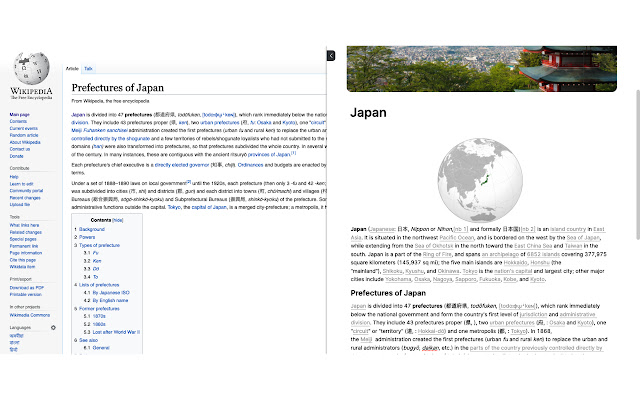Click the directly elected governor article link
The image size is (640, 400).
[x=182, y=165]
